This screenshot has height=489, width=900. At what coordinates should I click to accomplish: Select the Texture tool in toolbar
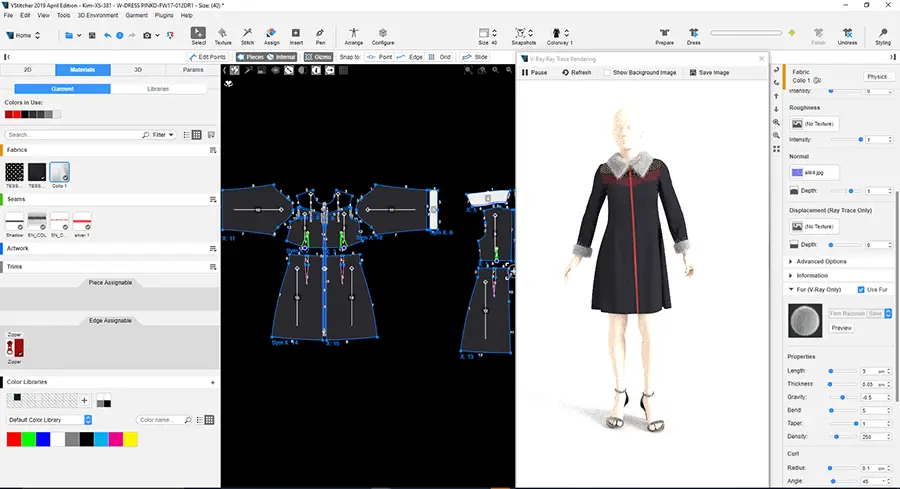223,36
